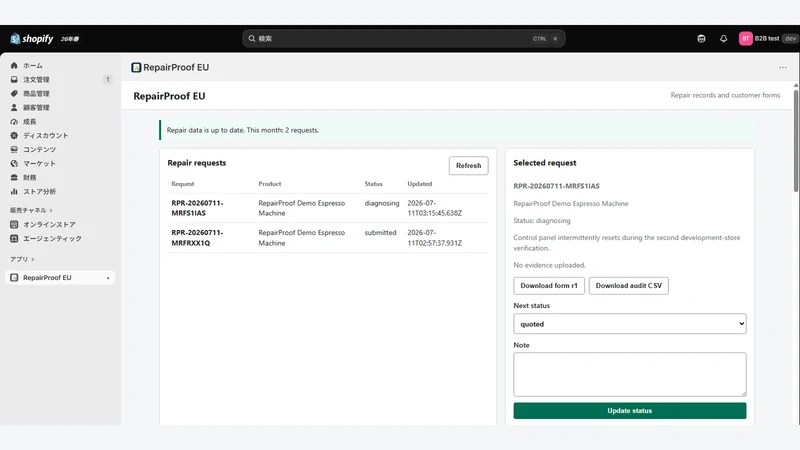Click the search field
Screen dimensions: 800x450
pos(404,38)
